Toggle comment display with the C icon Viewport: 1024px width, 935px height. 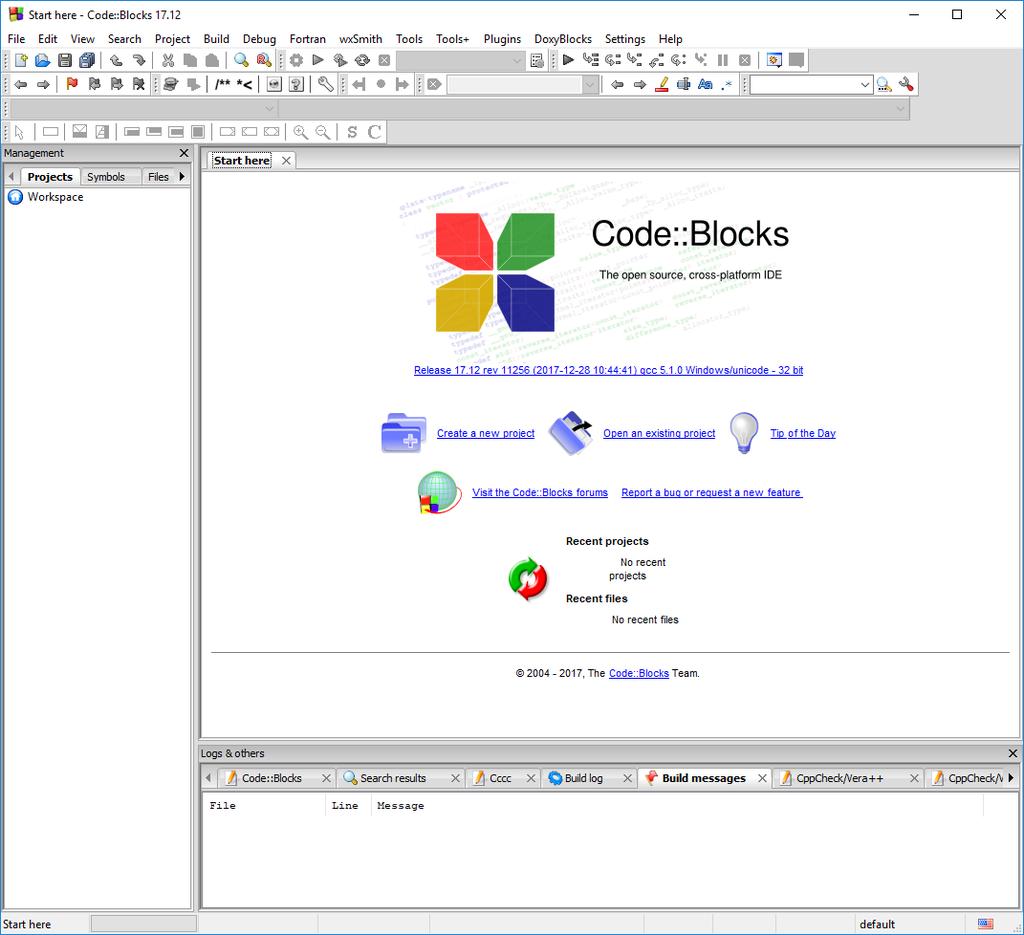pos(374,132)
